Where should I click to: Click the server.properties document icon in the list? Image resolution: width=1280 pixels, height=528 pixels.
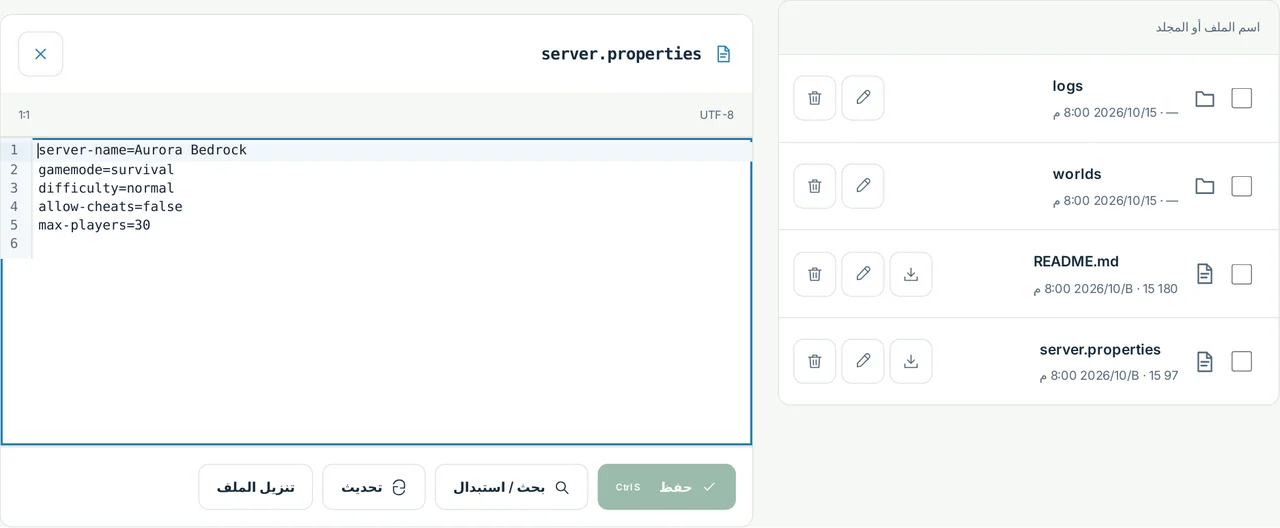coord(1205,362)
